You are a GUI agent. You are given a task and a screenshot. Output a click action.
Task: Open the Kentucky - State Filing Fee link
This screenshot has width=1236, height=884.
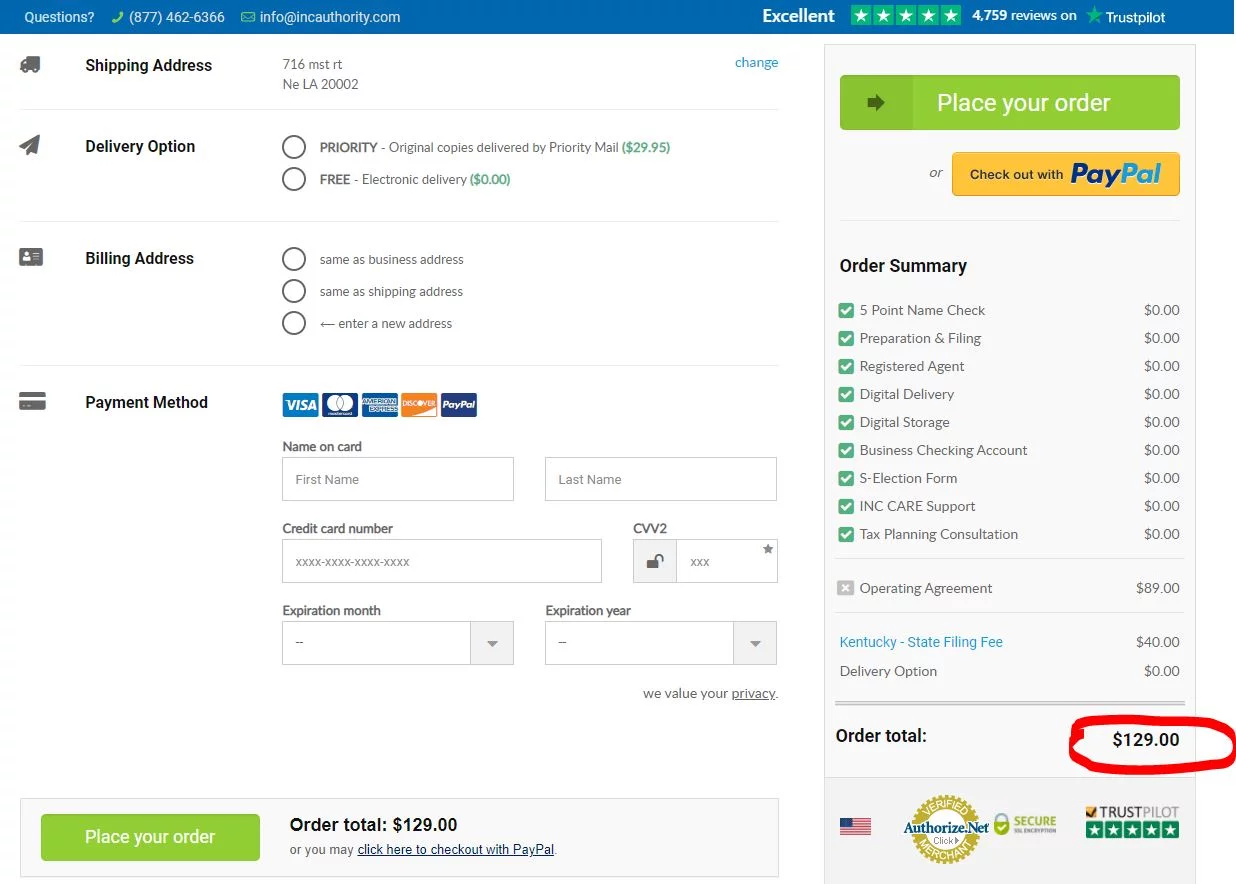tap(921, 642)
